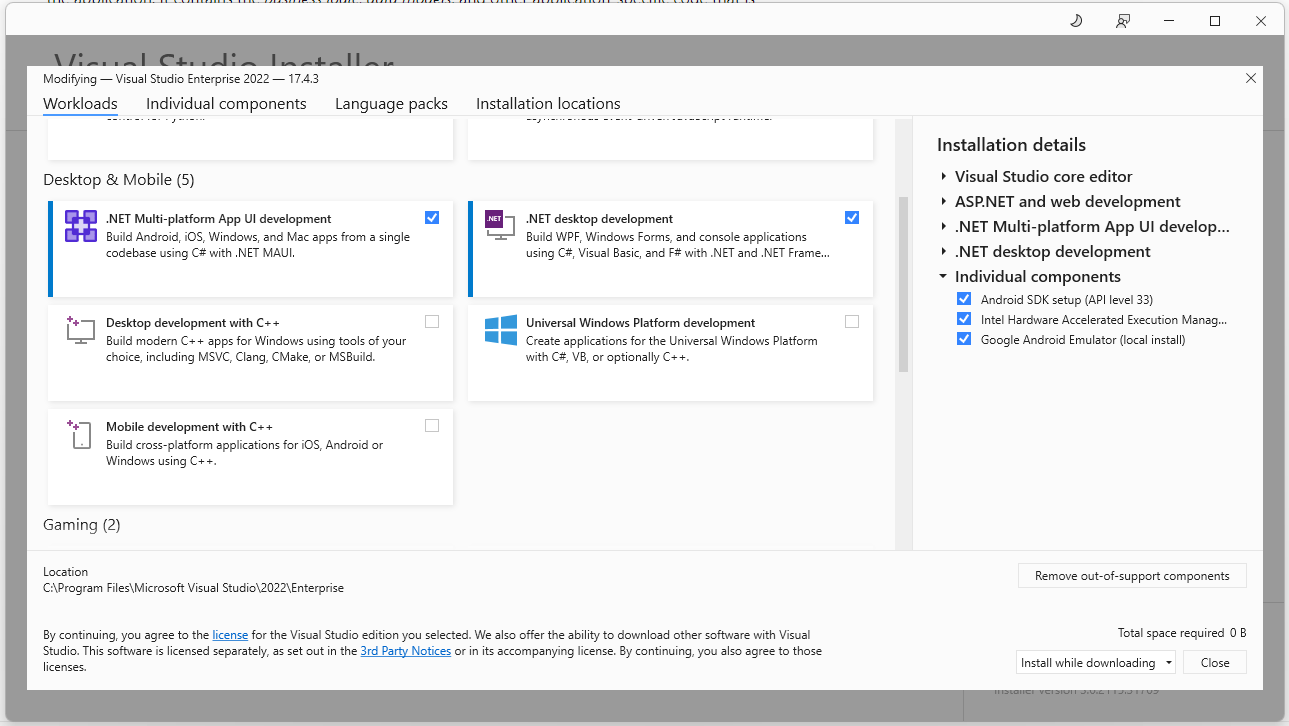This screenshot has width=1289, height=726.
Task: Open the Individual components tab
Action: point(226,104)
